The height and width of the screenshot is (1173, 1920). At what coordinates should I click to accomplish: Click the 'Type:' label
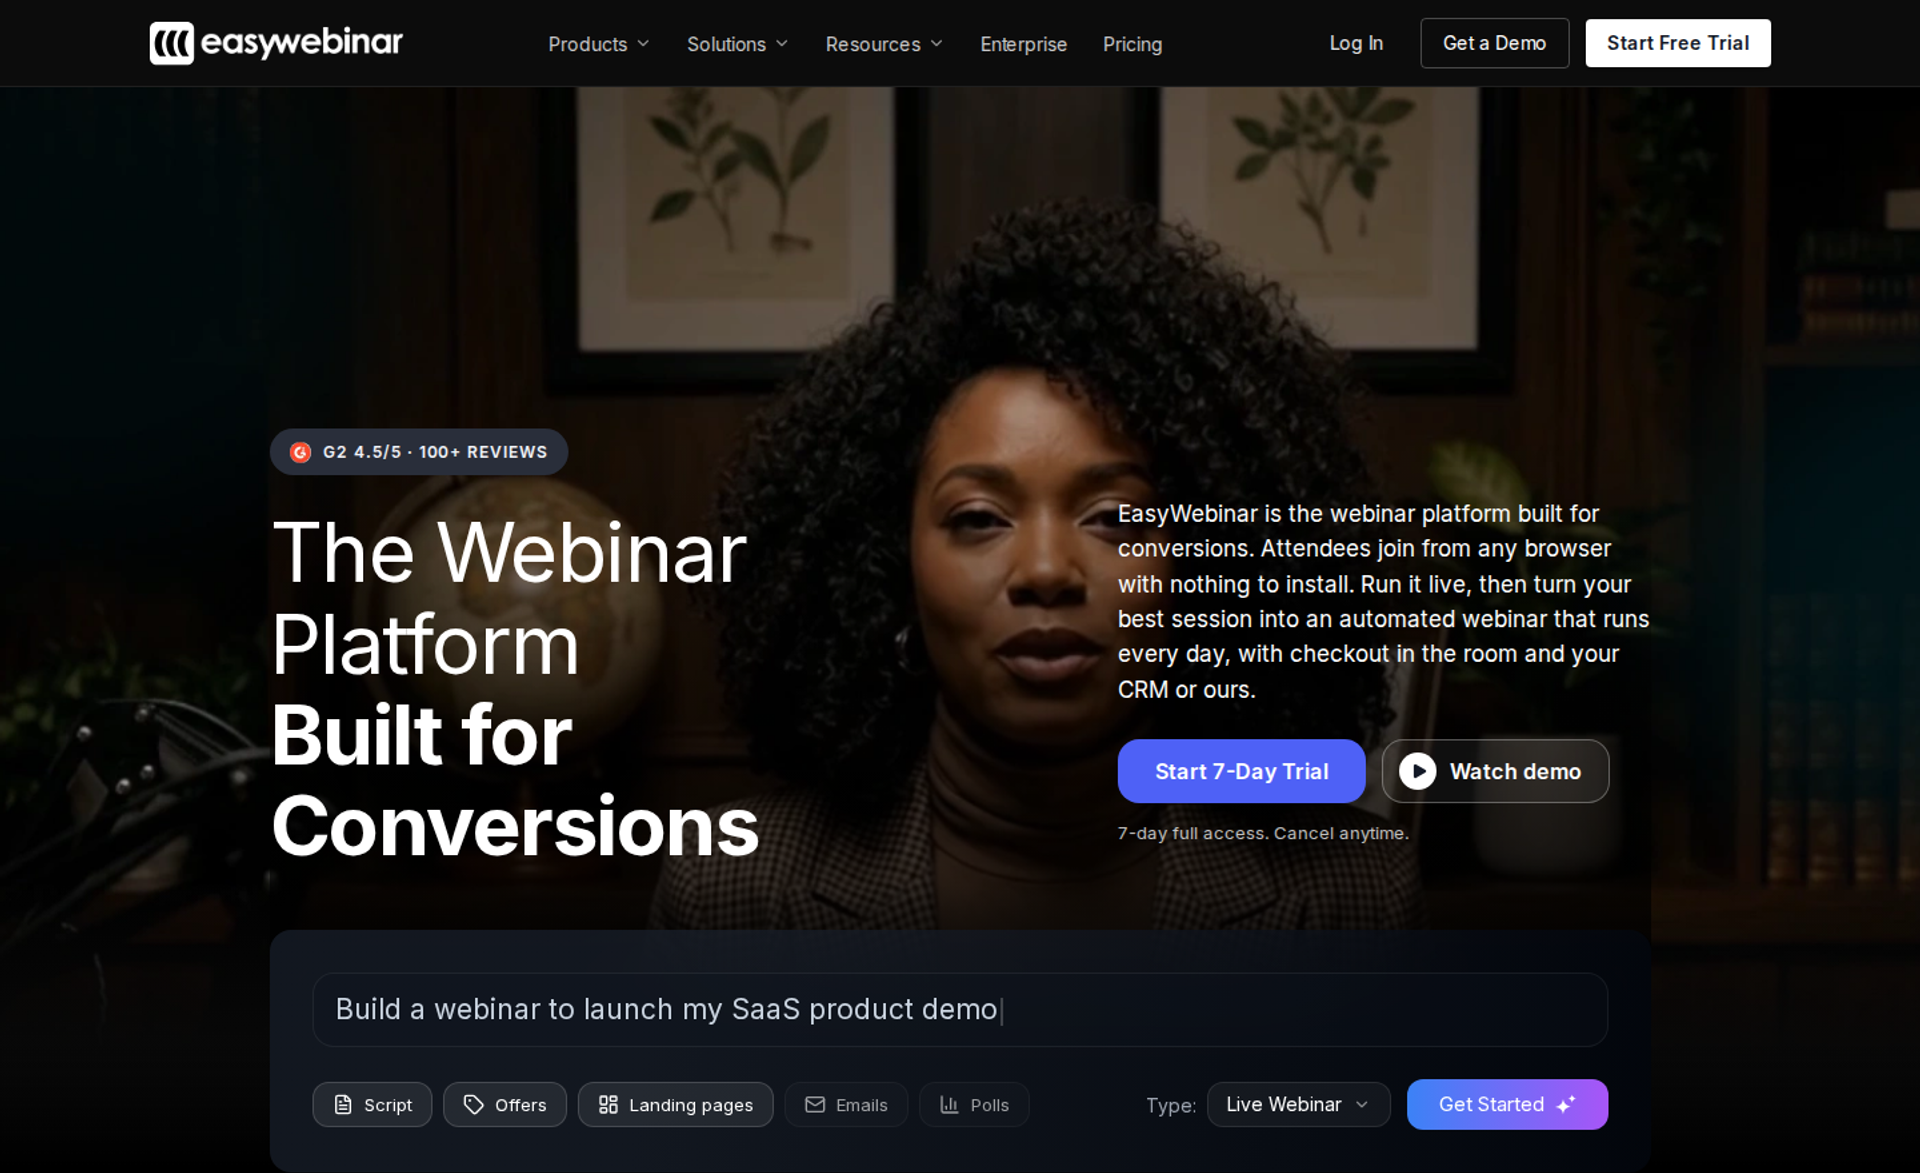click(x=1171, y=1105)
